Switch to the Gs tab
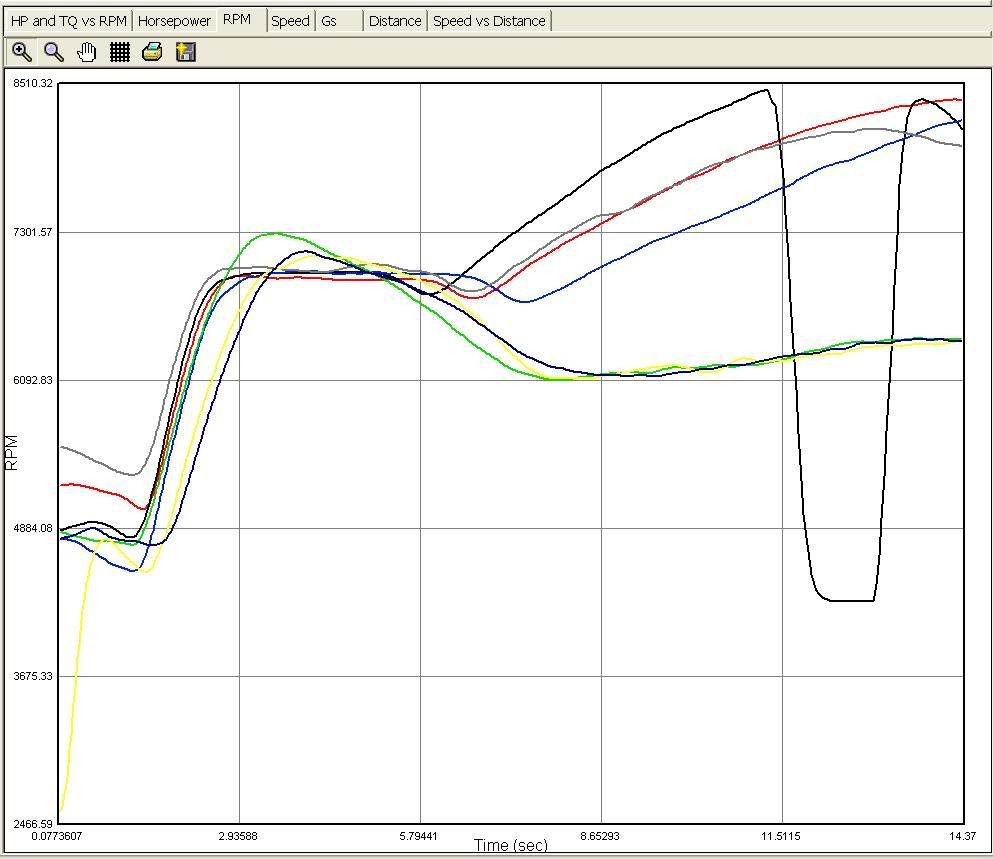This screenshot has width=993, height=859. [339, 21]
